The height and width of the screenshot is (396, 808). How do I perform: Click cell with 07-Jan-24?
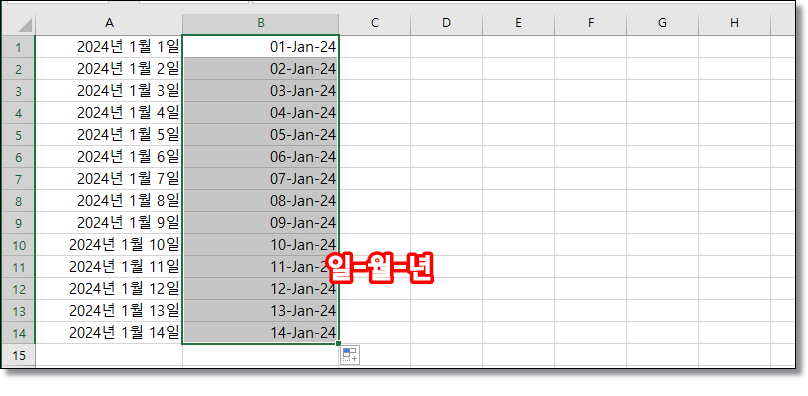tap(261, 179)
